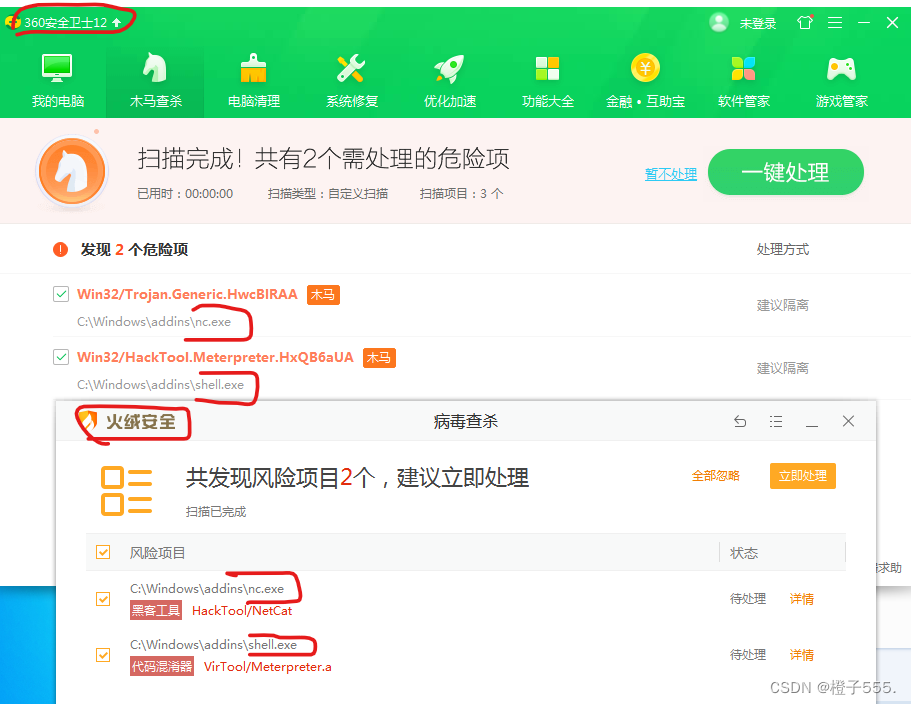The image size is (911, 704).
Task: Open 系统修复 wrench icon
Action: pyautogui.click(x=352, y=80)
